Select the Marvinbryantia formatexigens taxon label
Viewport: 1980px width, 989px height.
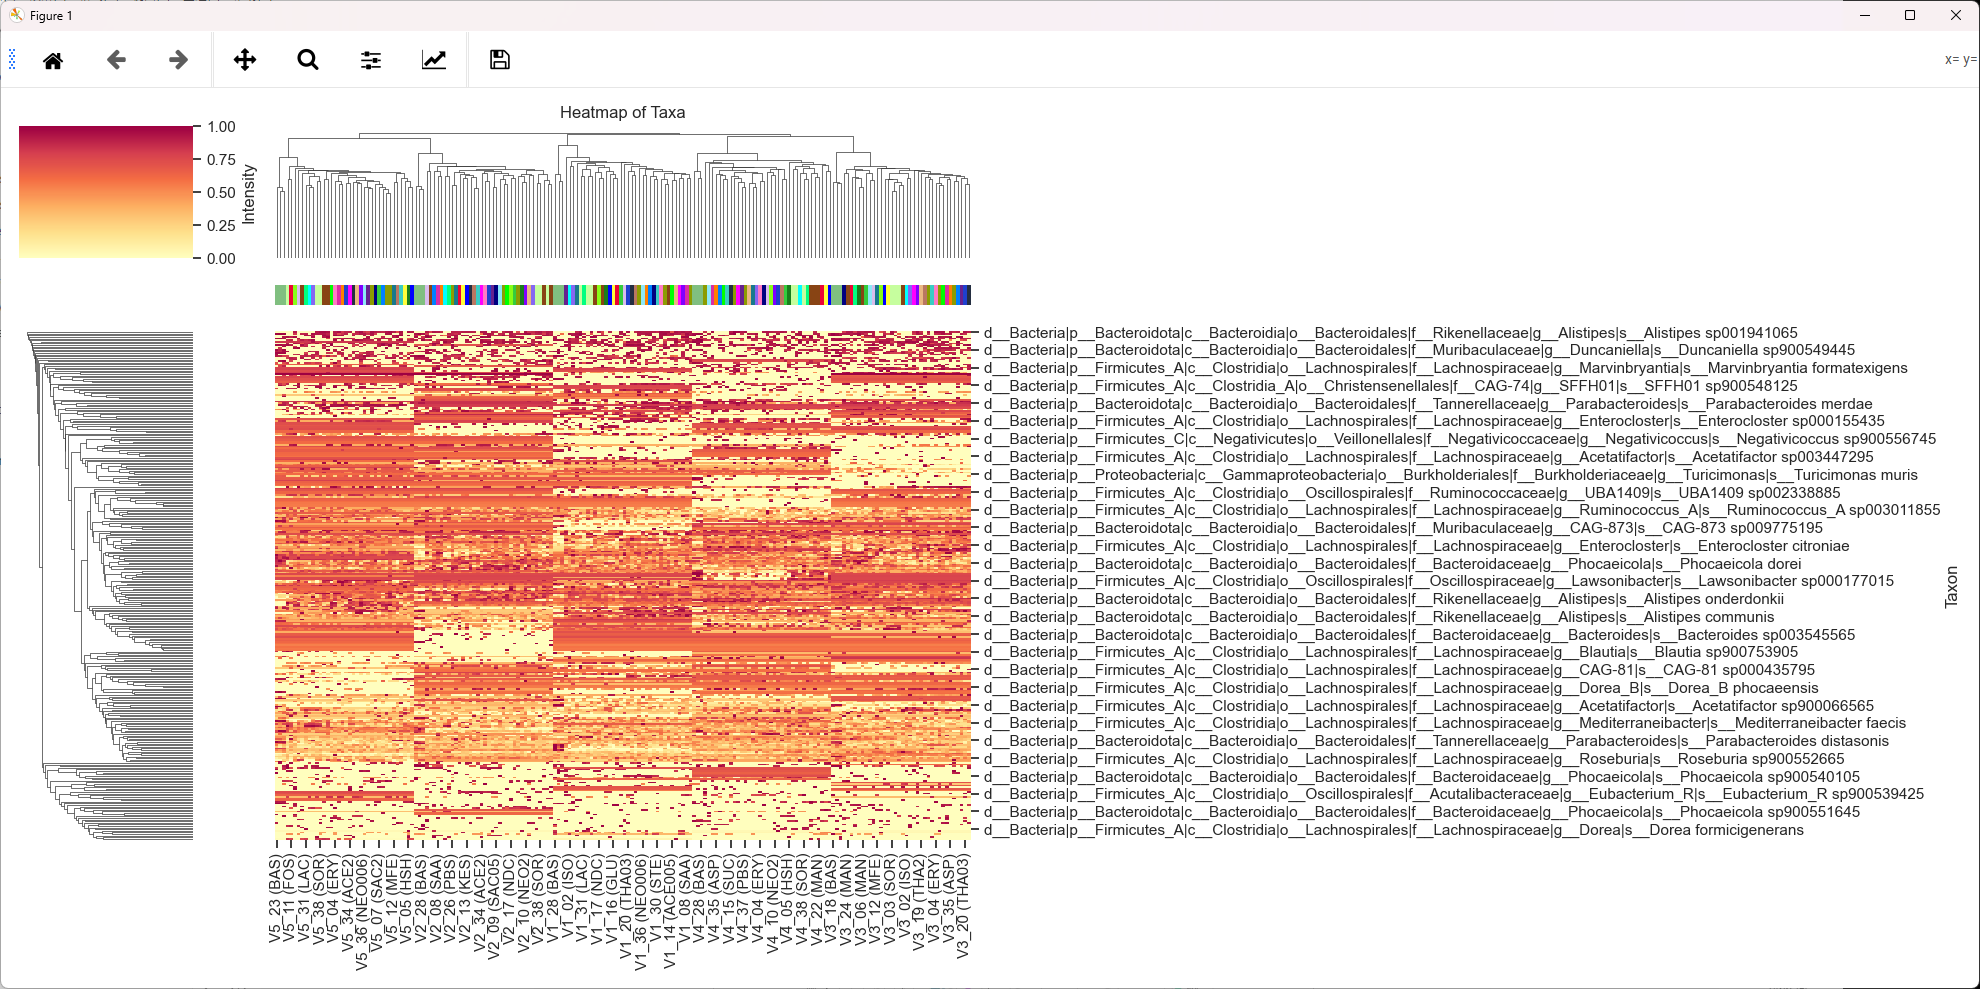1446,368
